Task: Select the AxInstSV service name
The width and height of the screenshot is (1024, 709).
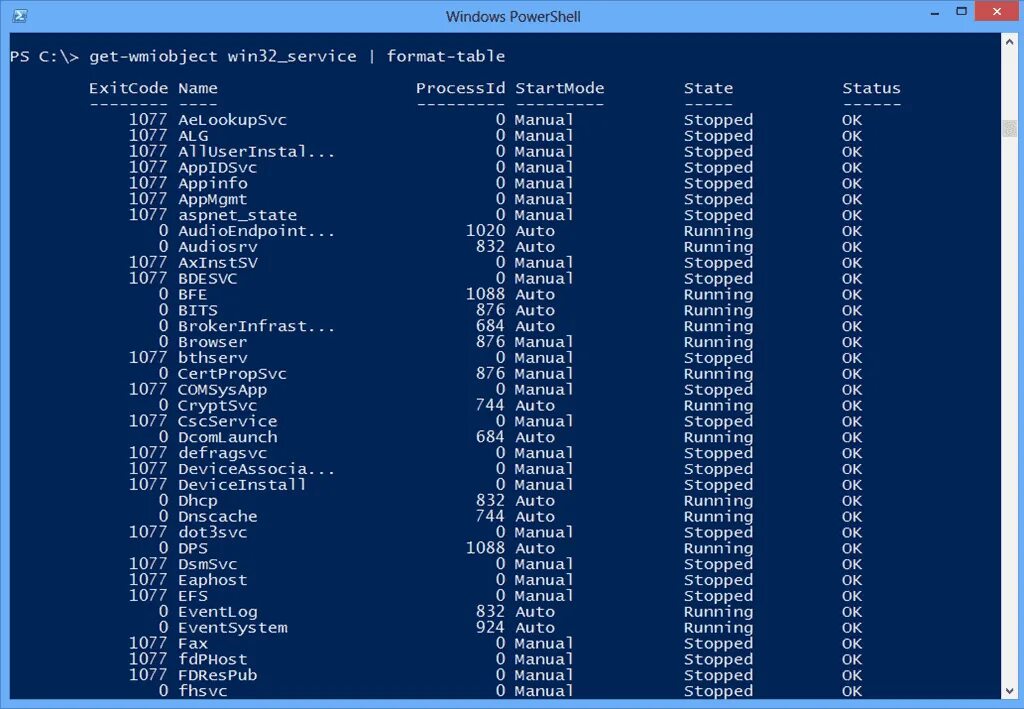Action: (217, 262)
